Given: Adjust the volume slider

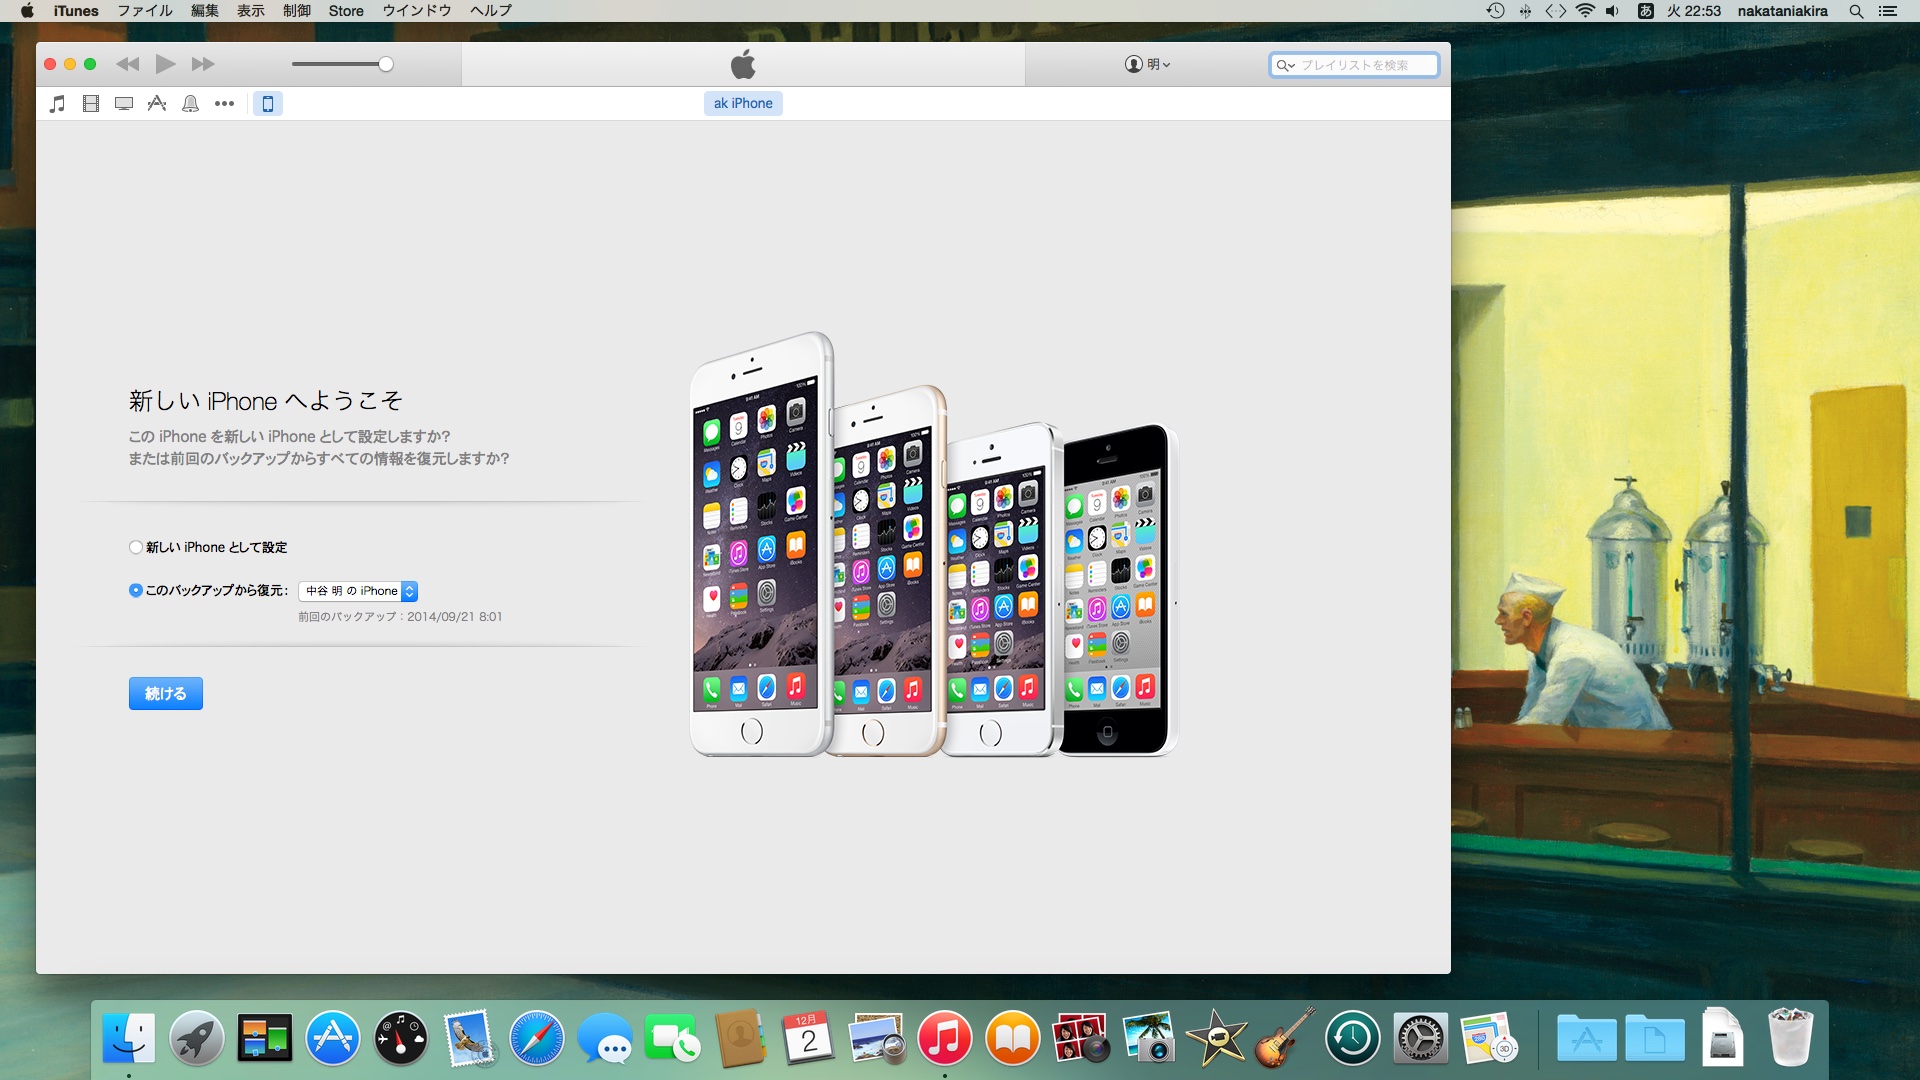Looking at the screenshot, I should pos(385,64).
